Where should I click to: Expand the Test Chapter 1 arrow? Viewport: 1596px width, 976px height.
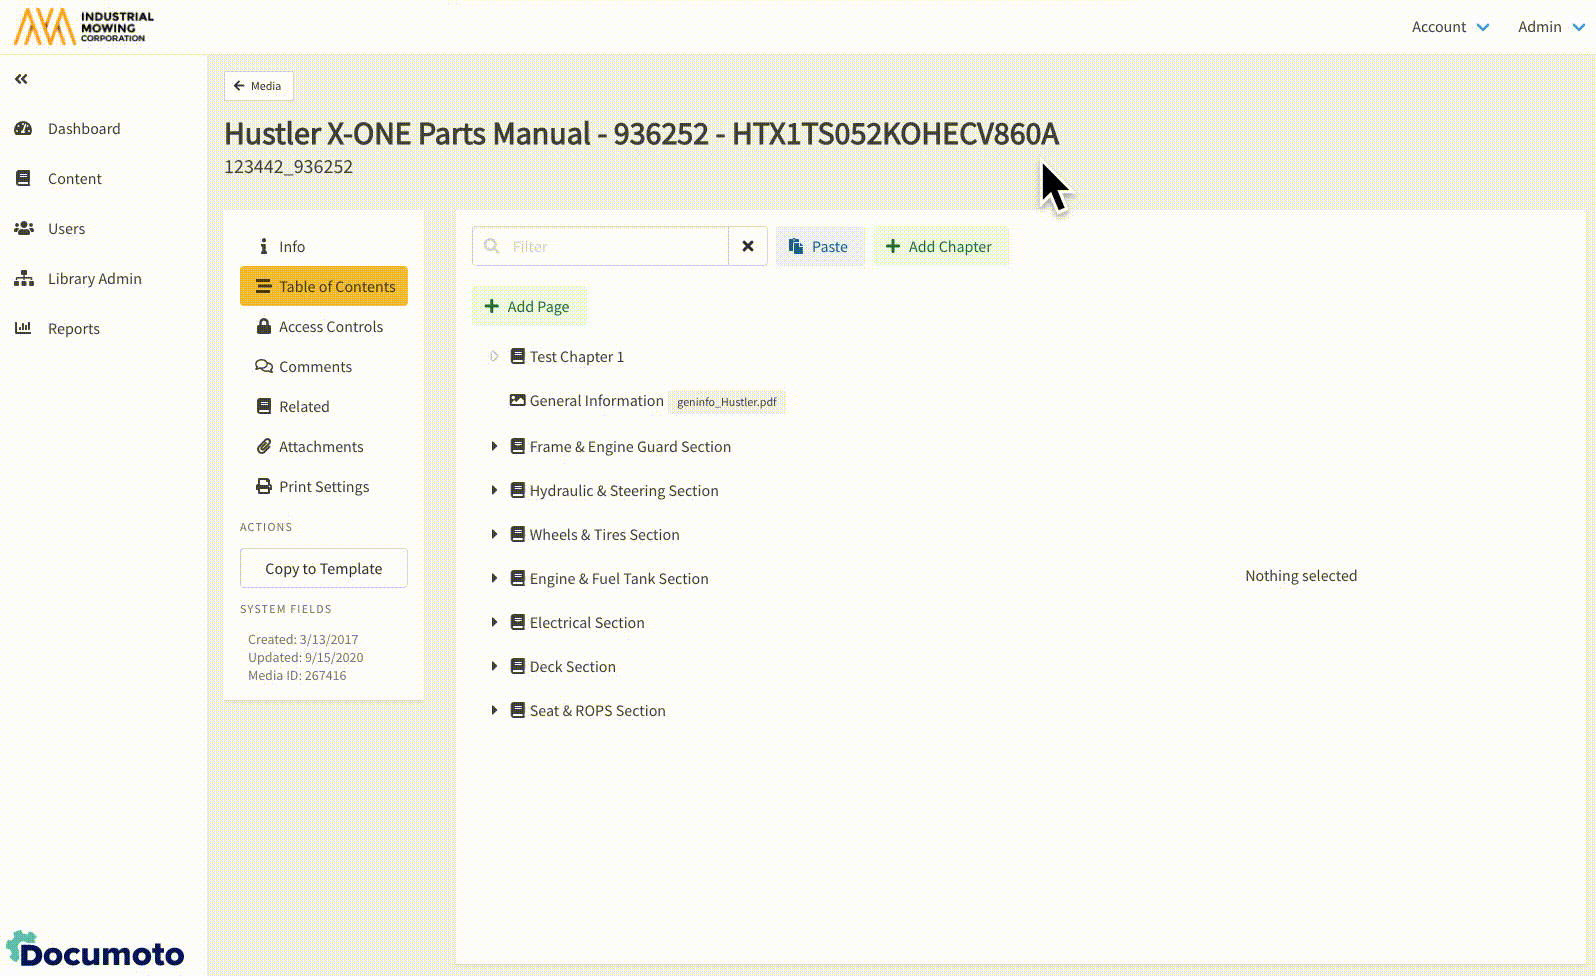click(x=494, y=357)
